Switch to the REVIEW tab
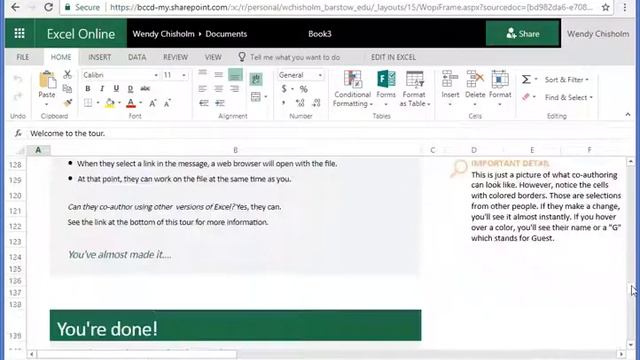The height and width of the screenshot is (360, 640). coord(176,57)
